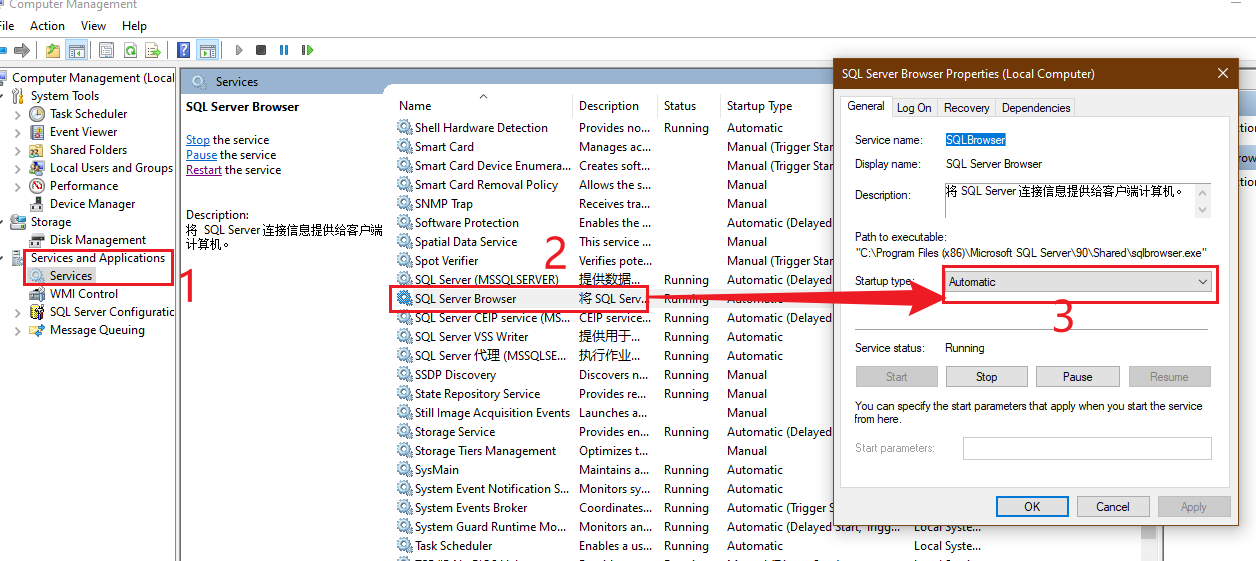Select the Shared Folders icon in tree

coord(38,150)
